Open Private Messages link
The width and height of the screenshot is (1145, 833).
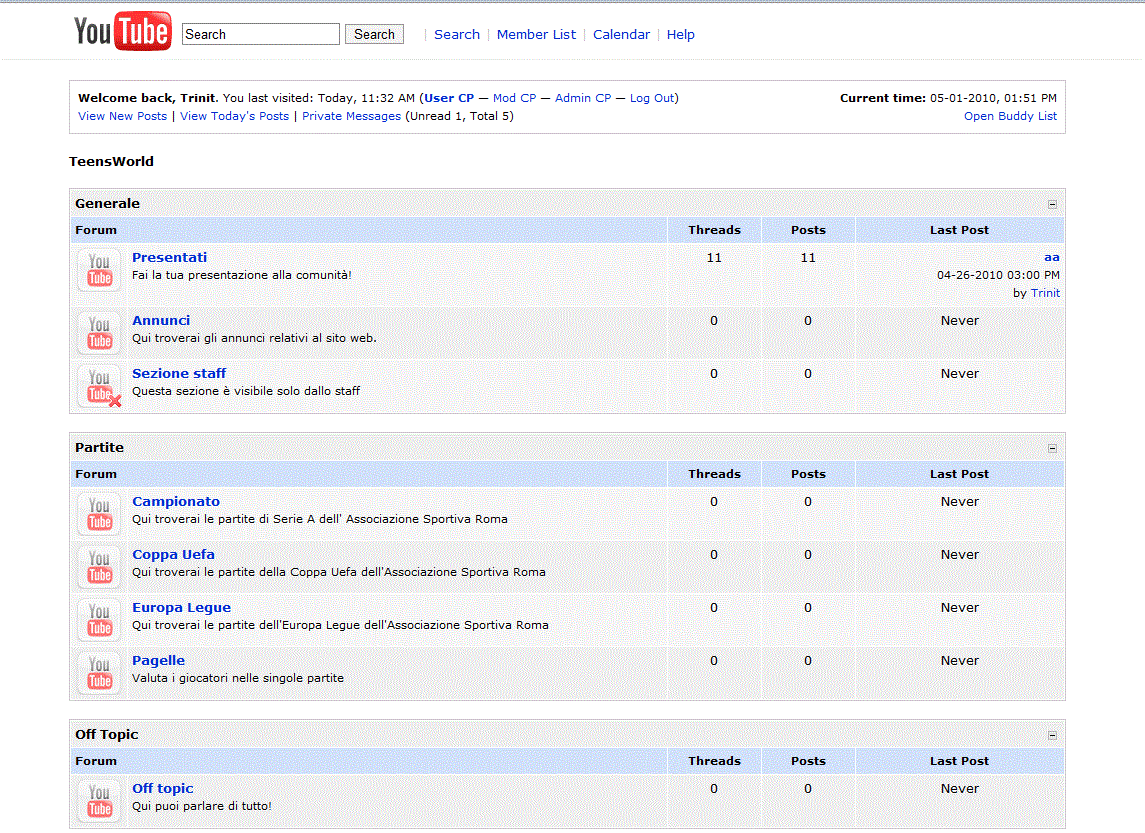pyautogui.click(x=351, y=116)
